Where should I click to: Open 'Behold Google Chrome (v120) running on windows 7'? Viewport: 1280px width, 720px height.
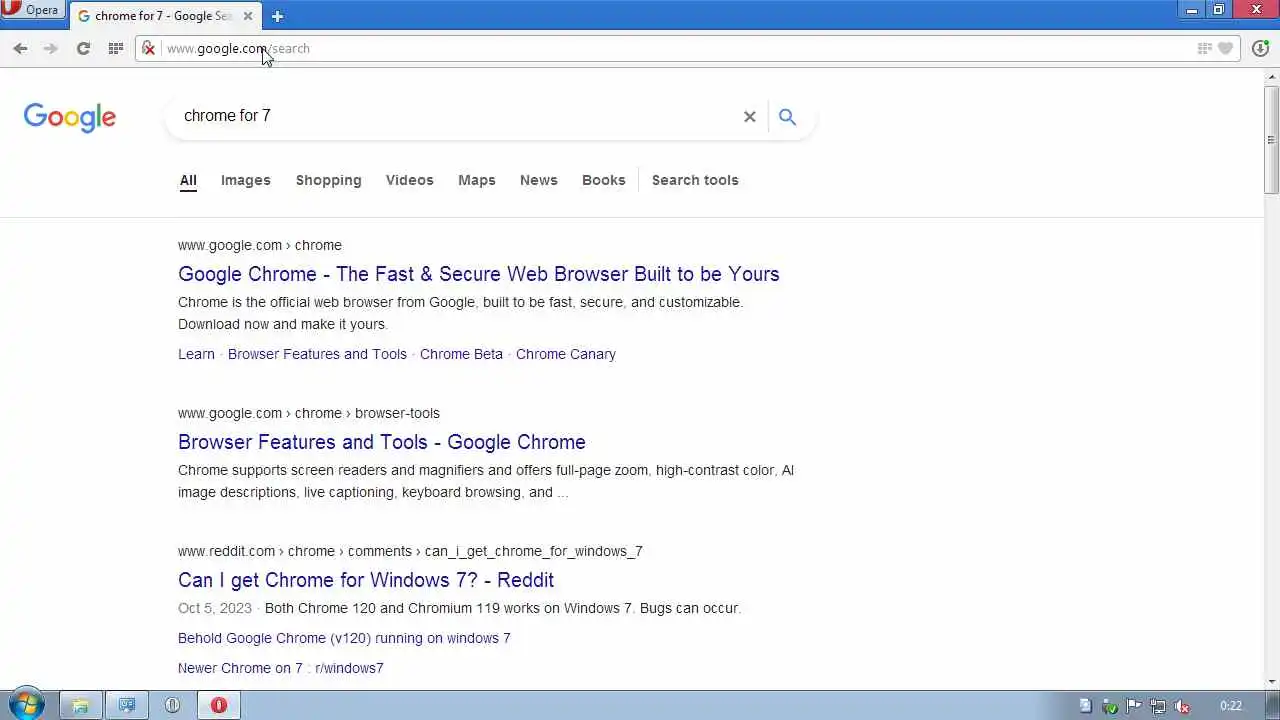coord(344,638)
